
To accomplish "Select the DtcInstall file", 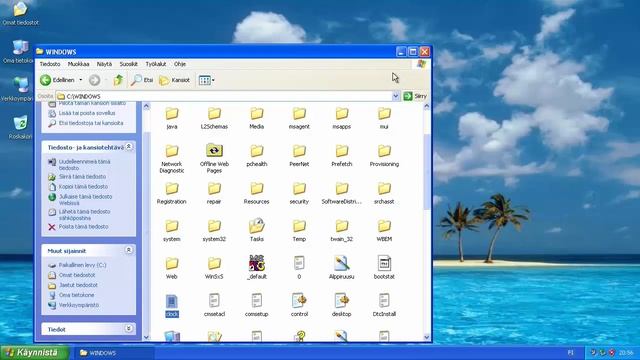I will click(384, 305).
